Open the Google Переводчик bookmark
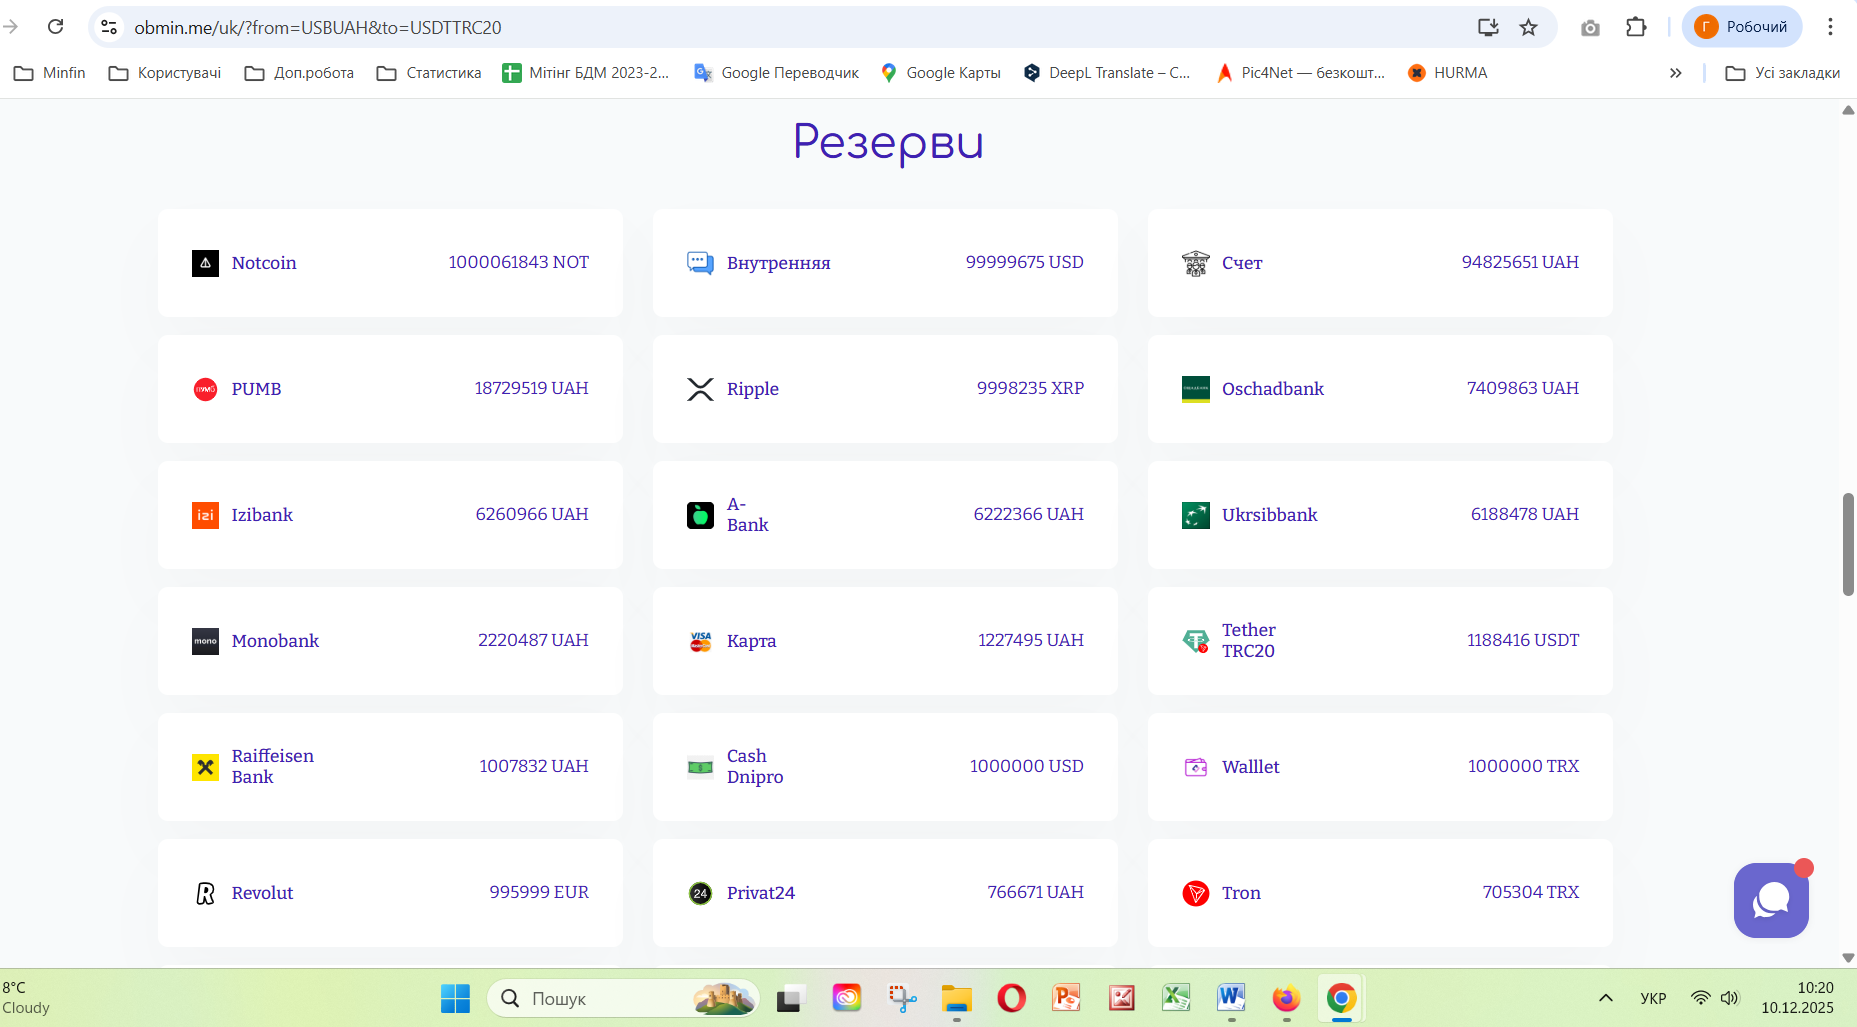The image size is (1857, 1027). (x=776, y=73)
